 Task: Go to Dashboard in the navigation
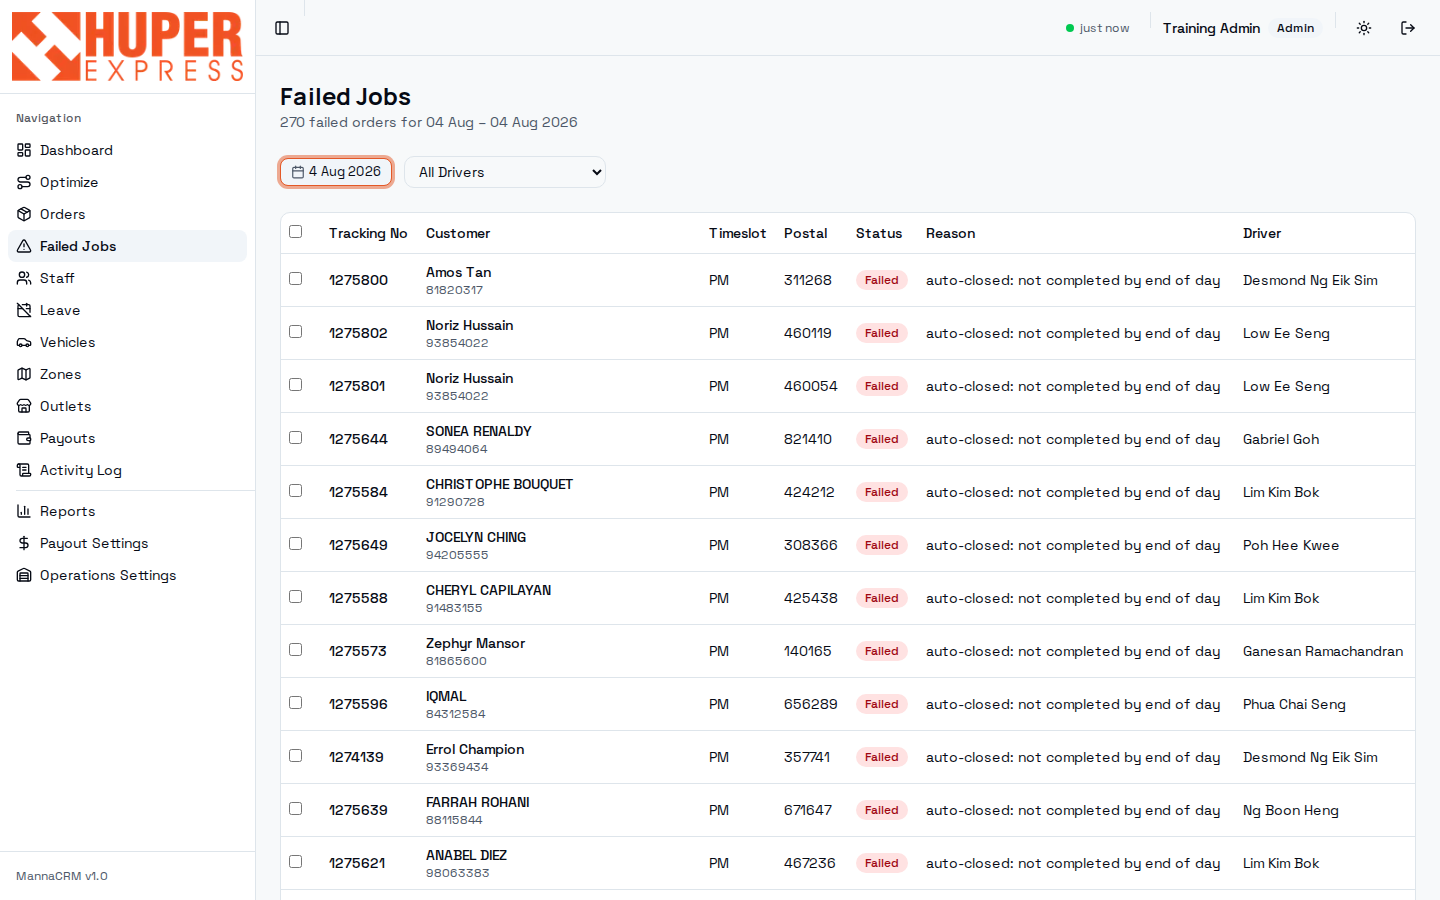pos(127,150)
